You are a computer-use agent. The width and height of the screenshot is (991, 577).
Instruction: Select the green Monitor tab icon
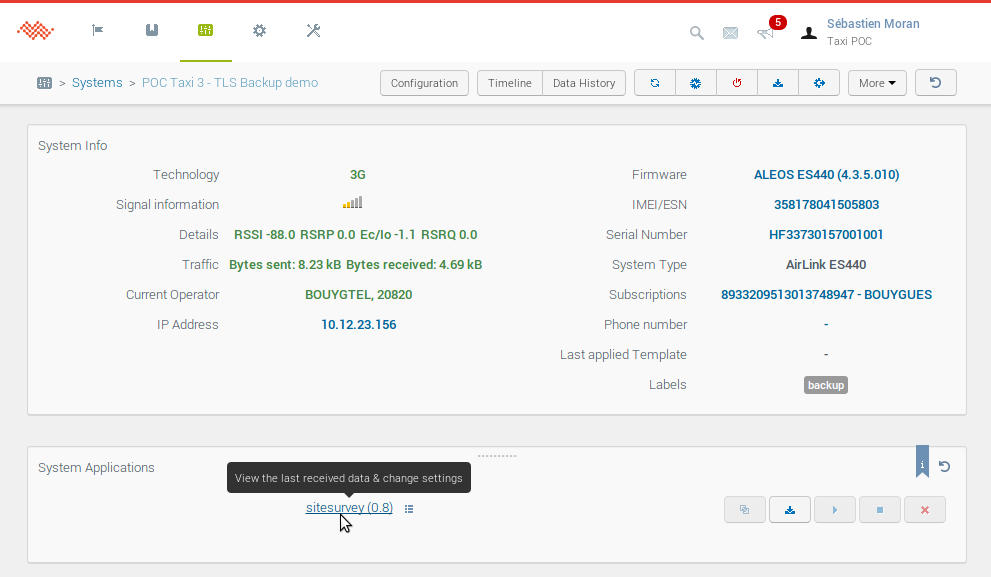point(205,30)
